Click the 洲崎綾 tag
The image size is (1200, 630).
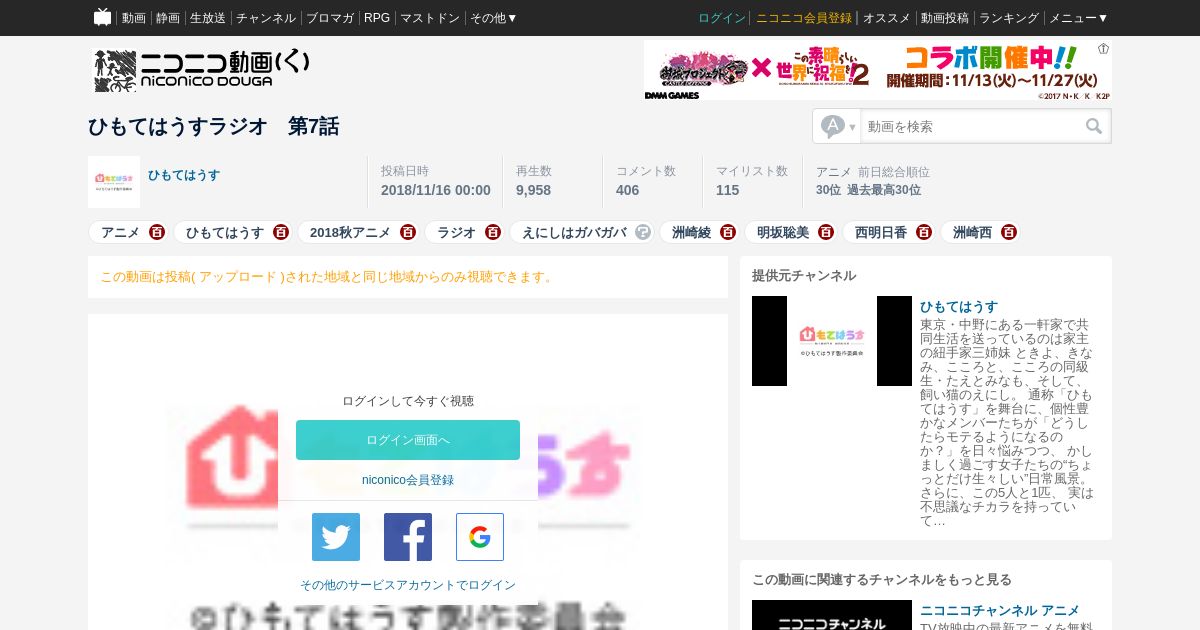point(691,232)
